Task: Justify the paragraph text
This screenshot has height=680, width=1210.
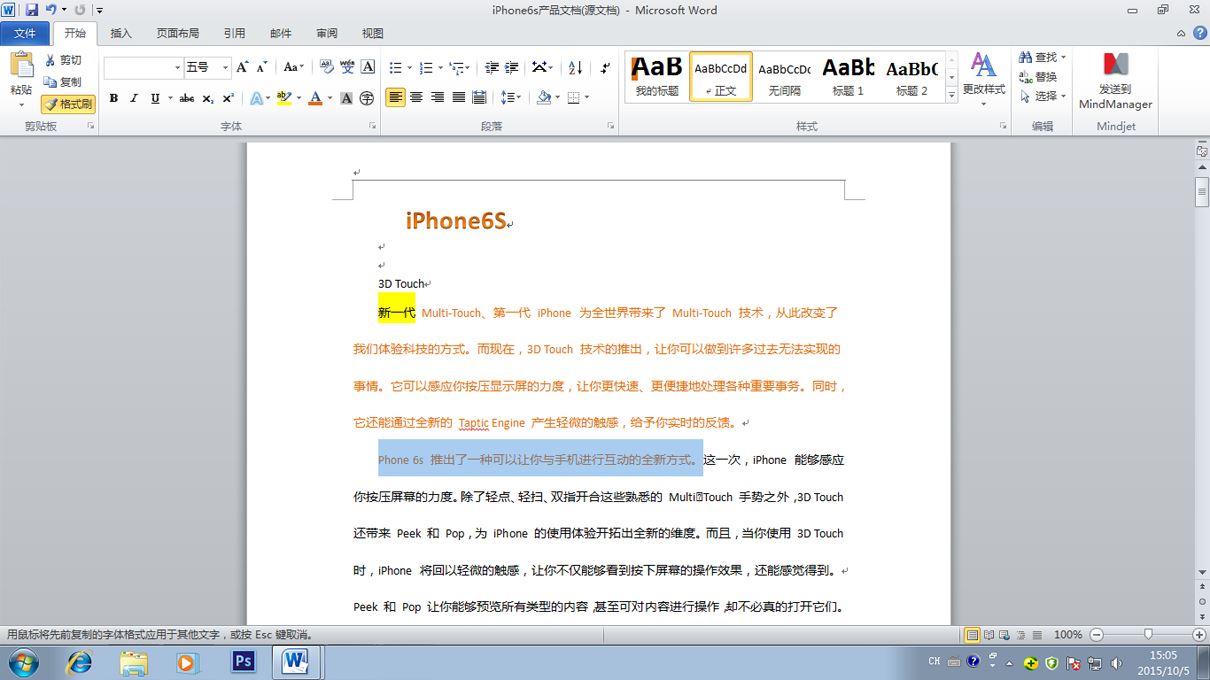Action: 458,97
